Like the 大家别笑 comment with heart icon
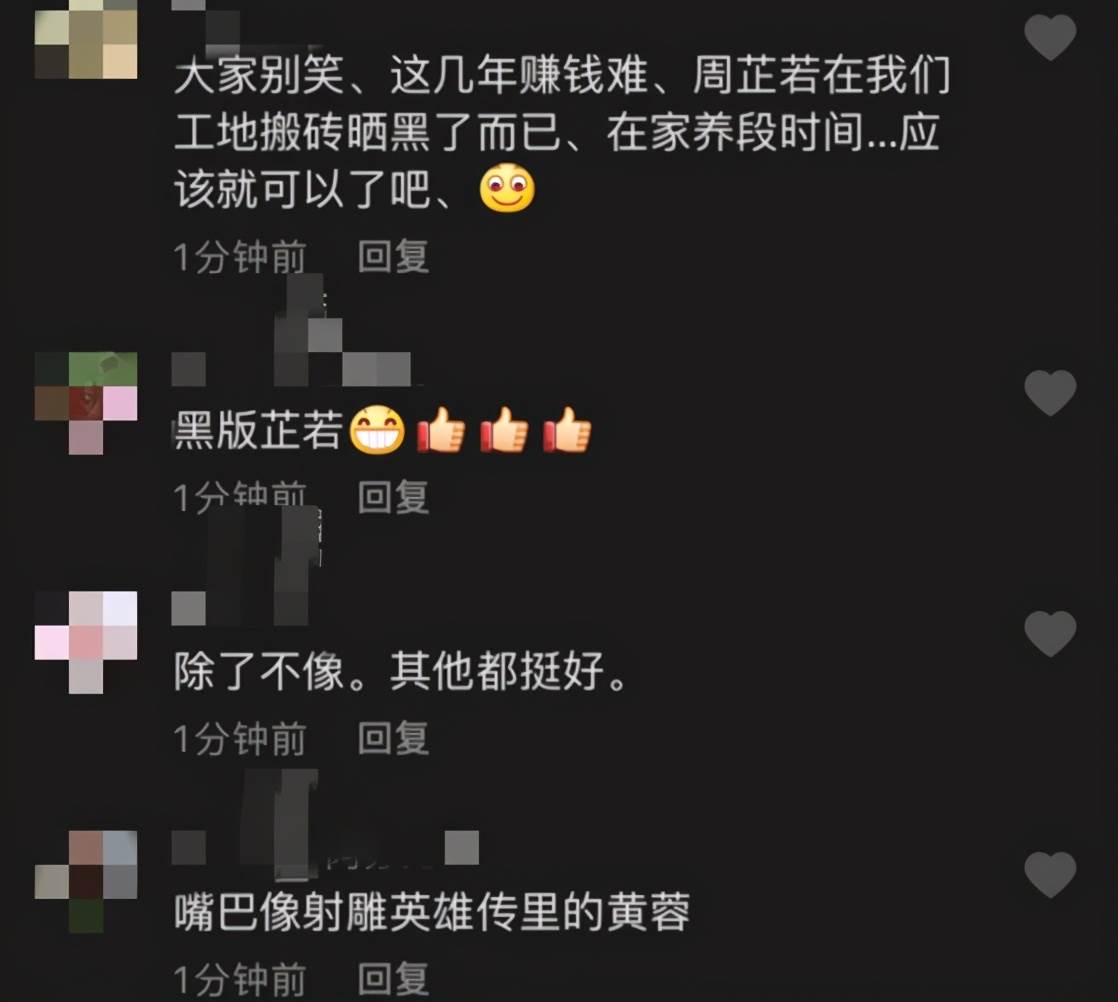 coord(1050,37)
